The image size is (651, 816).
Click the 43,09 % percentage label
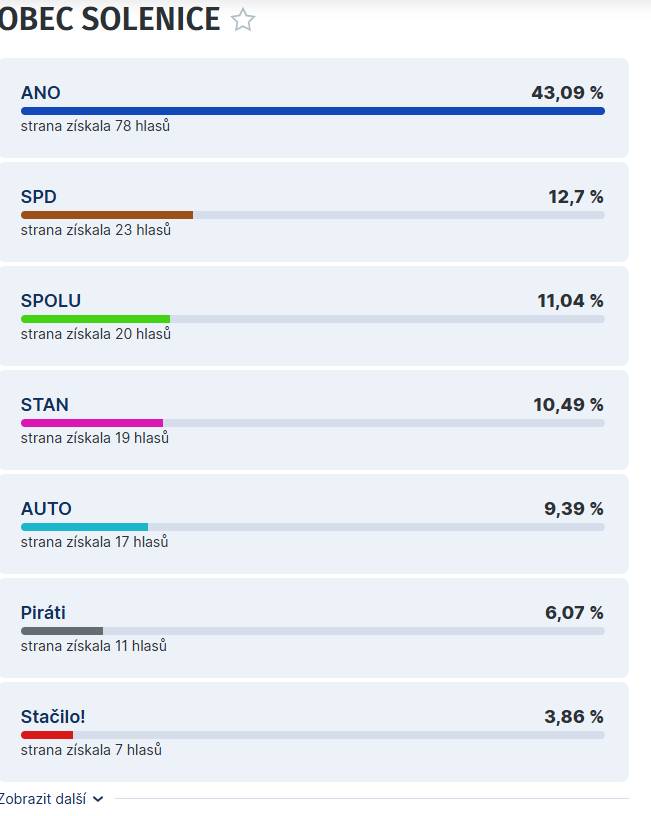(x=568, y=93)
